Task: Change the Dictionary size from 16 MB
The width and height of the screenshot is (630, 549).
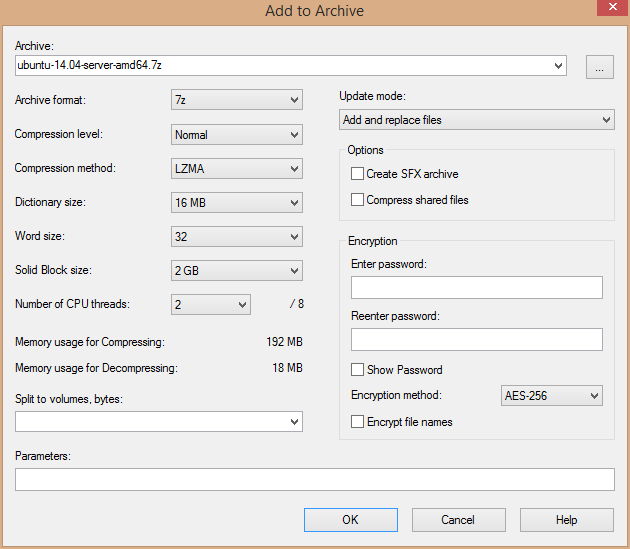Action: (237, 203)
